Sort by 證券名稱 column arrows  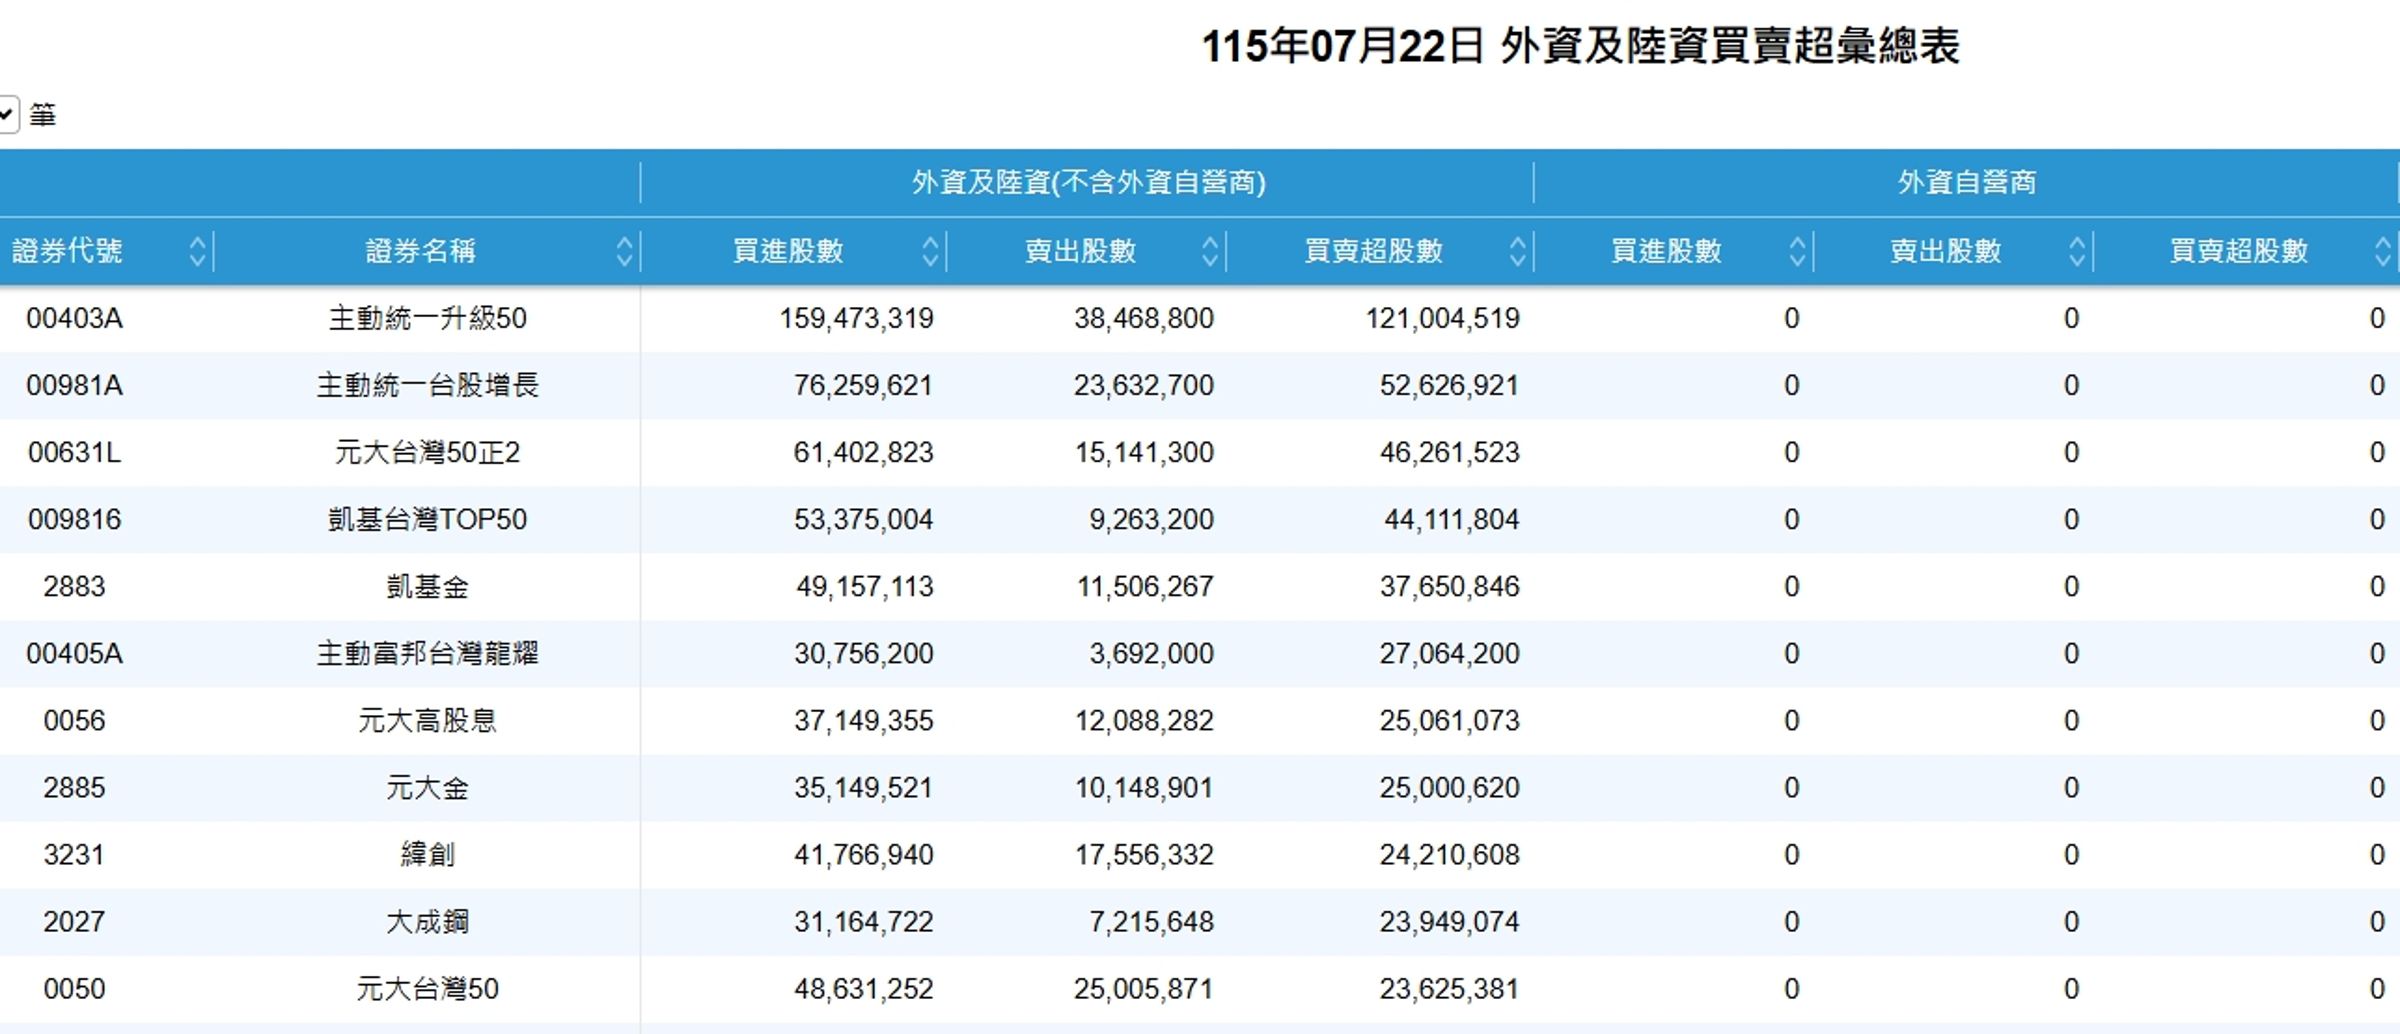tap(625, 251)
